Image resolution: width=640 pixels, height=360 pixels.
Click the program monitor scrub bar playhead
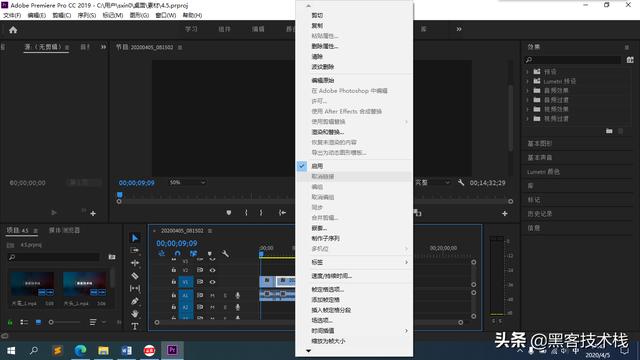pos(120,195)
